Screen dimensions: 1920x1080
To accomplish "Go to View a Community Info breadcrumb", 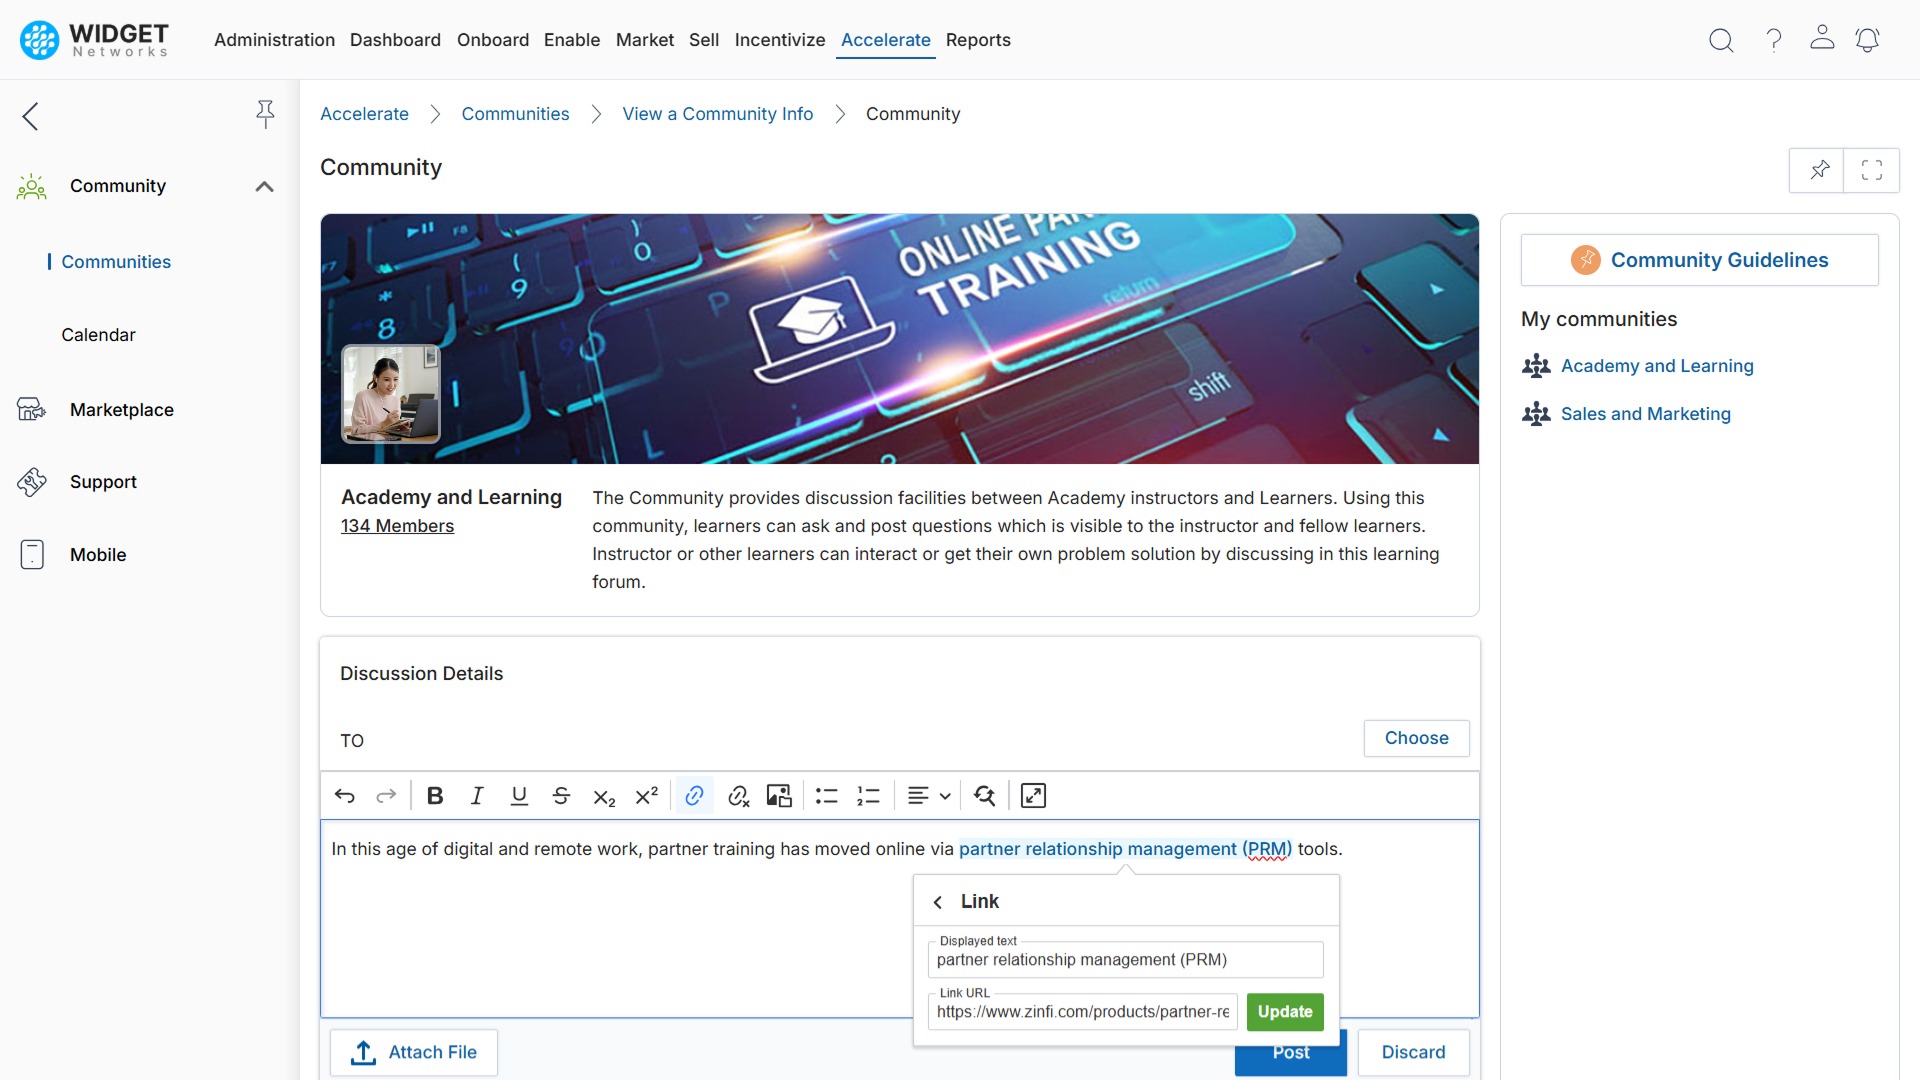I will 718,114.
